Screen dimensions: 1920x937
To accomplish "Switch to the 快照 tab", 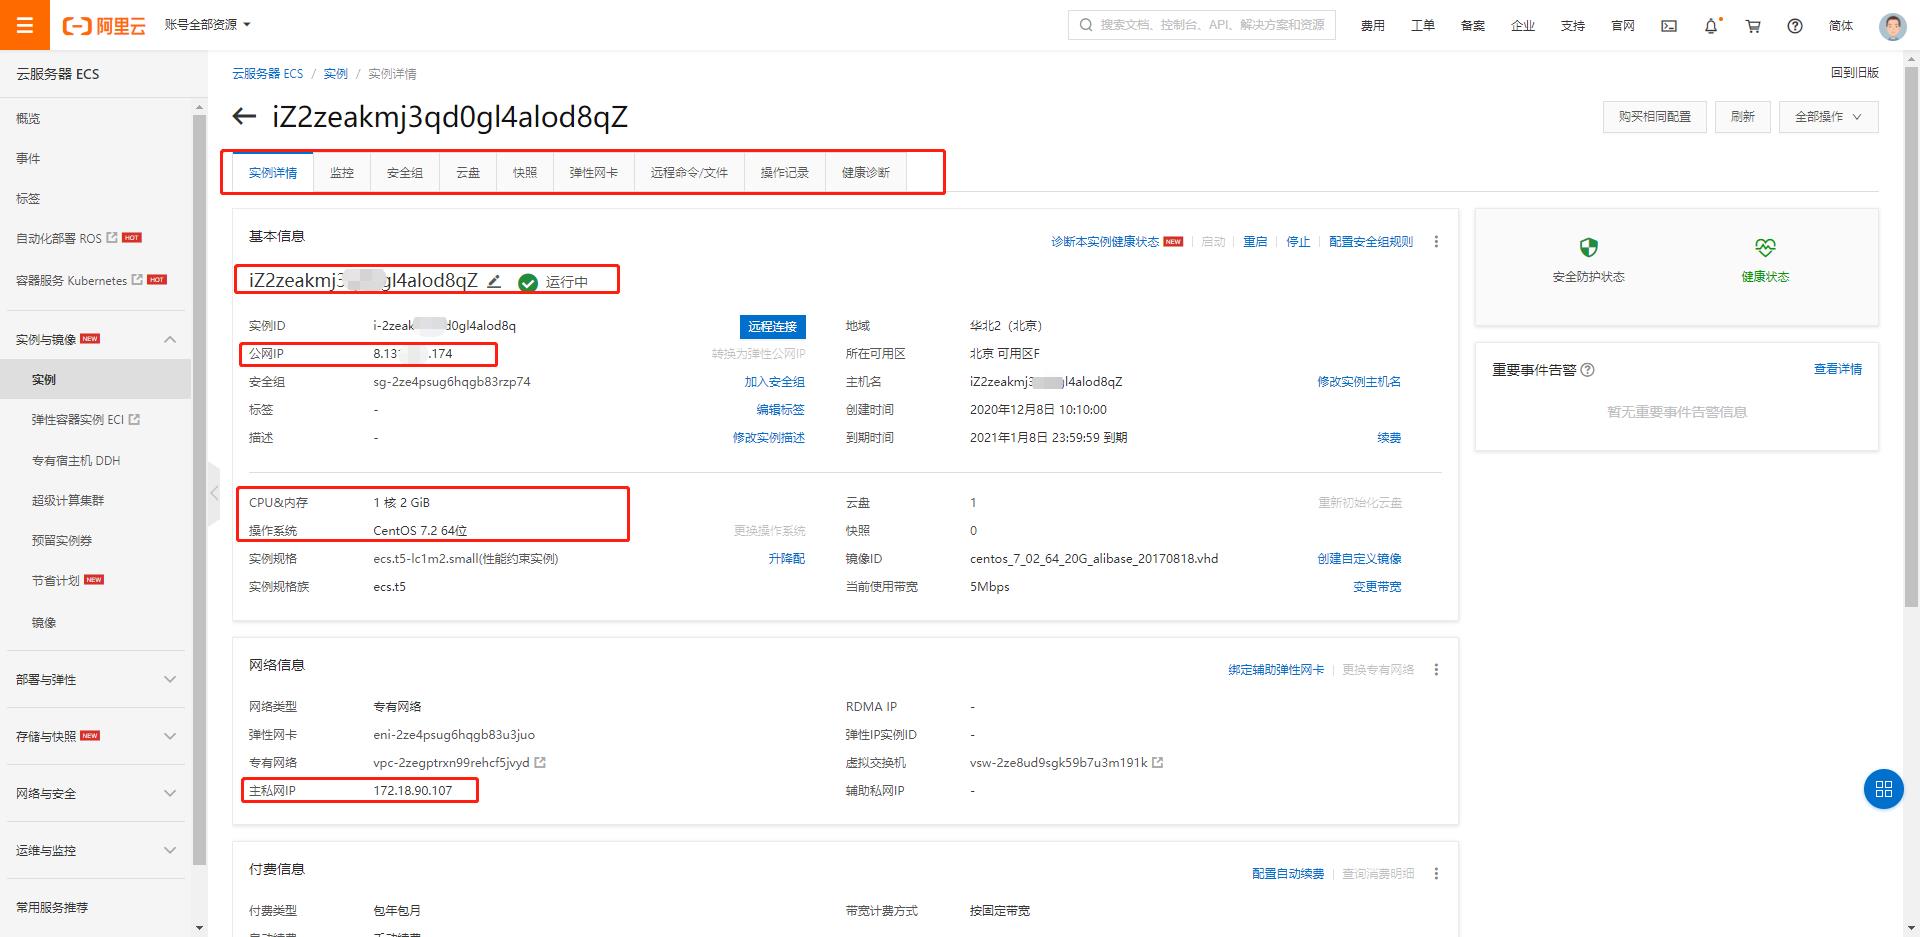I will tap(525, 173).
